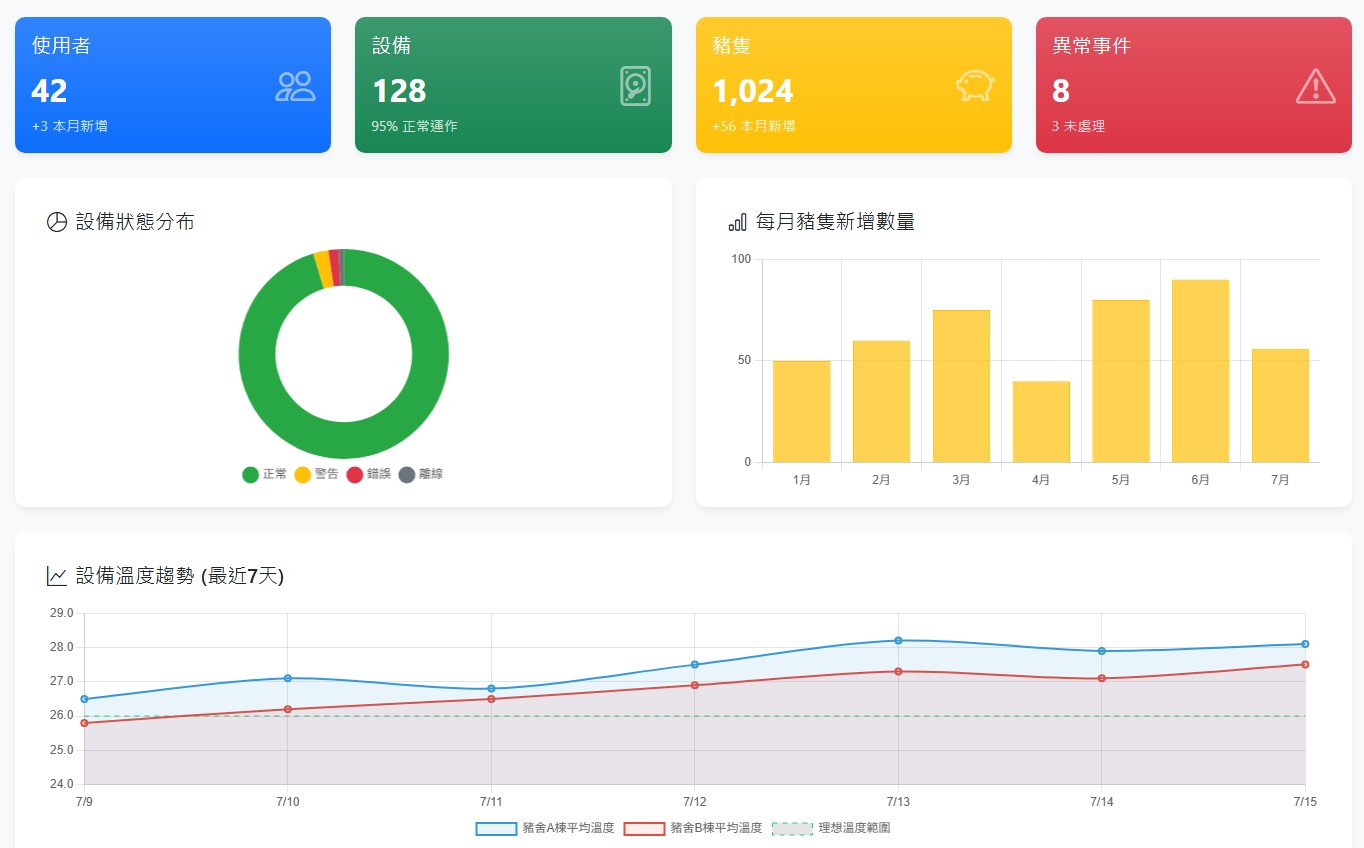Click the hard drive icon on 設備 card
The image size is (1364, 848).
pyautogui.click(x=635, y=86)
